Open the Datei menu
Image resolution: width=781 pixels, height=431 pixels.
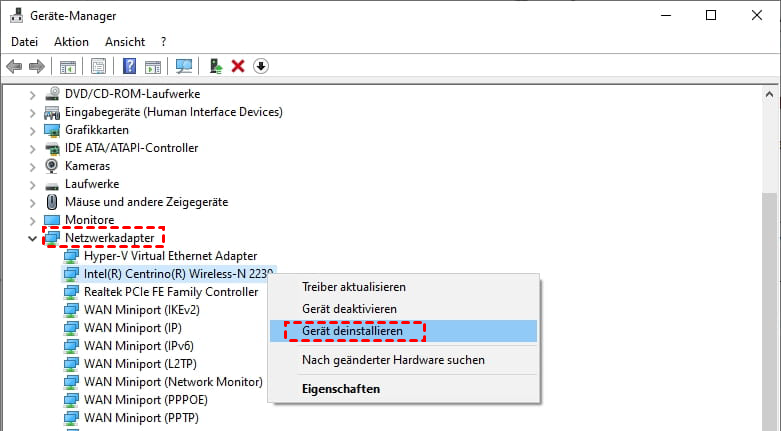24,42
